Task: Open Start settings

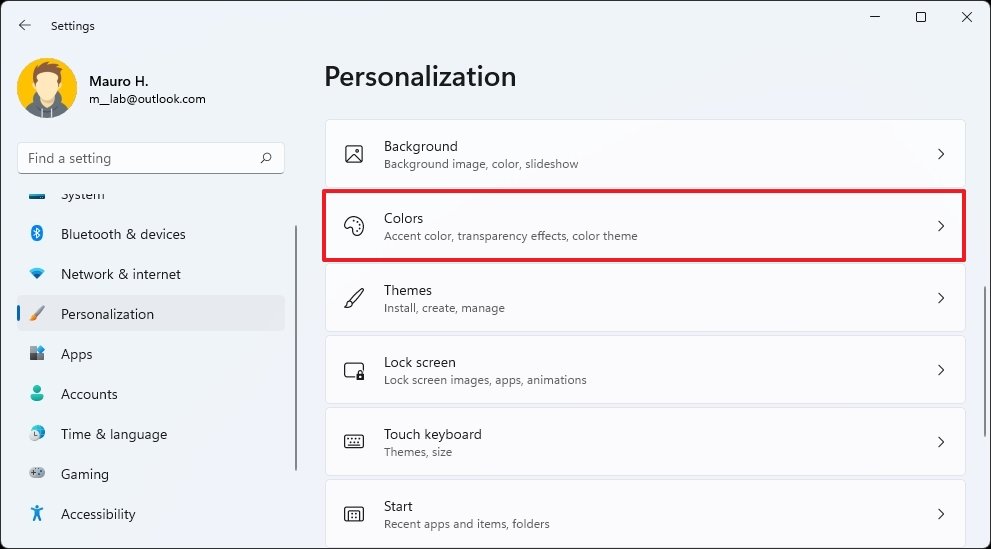Action: 645,514
